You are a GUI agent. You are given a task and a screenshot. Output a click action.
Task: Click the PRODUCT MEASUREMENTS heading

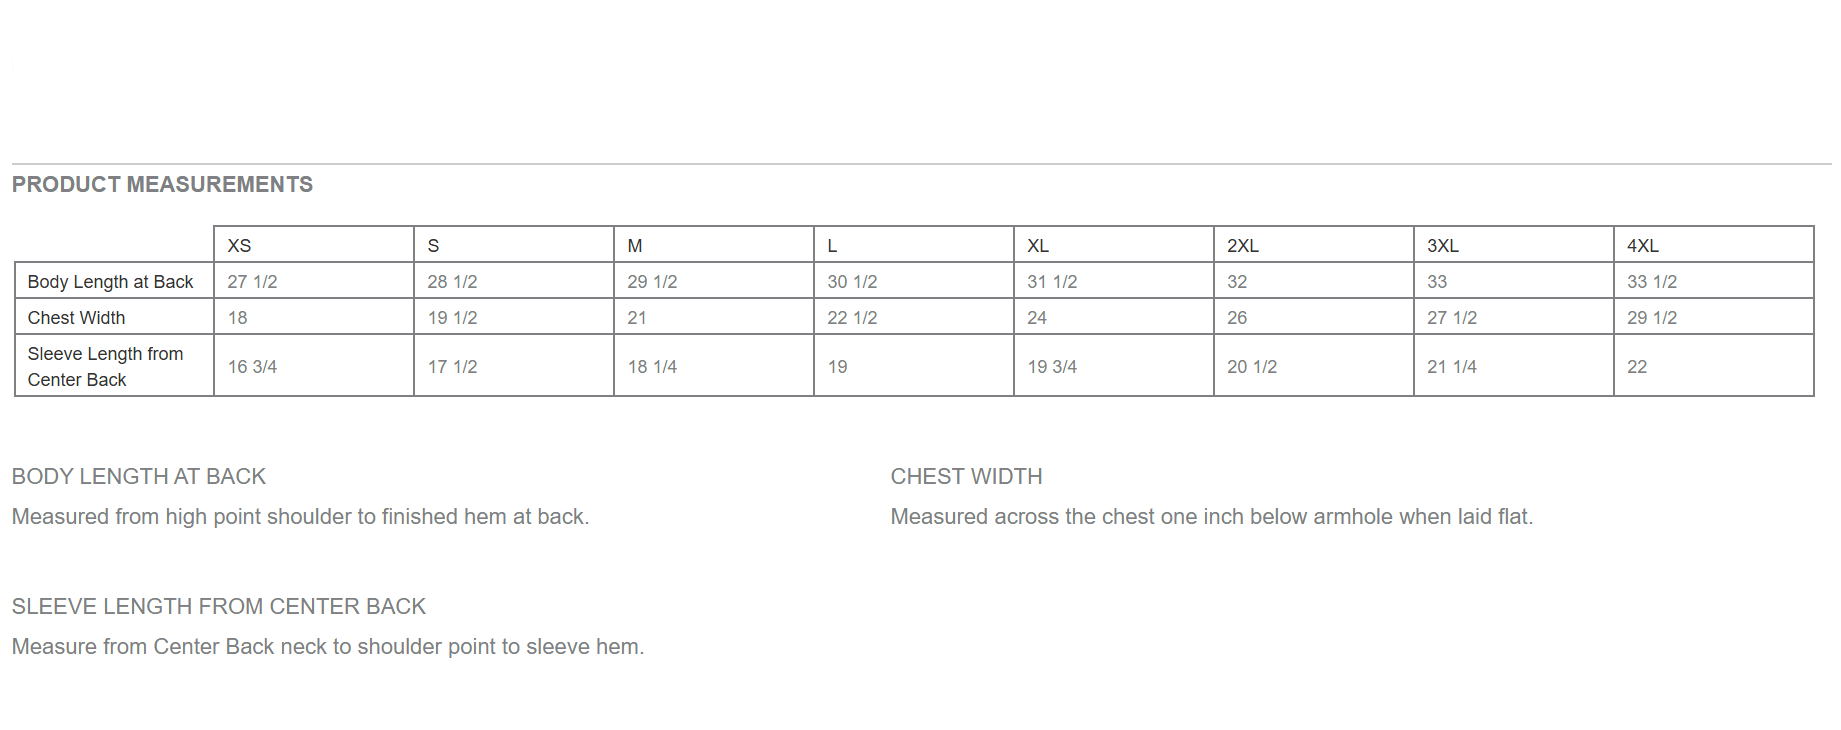162,185
